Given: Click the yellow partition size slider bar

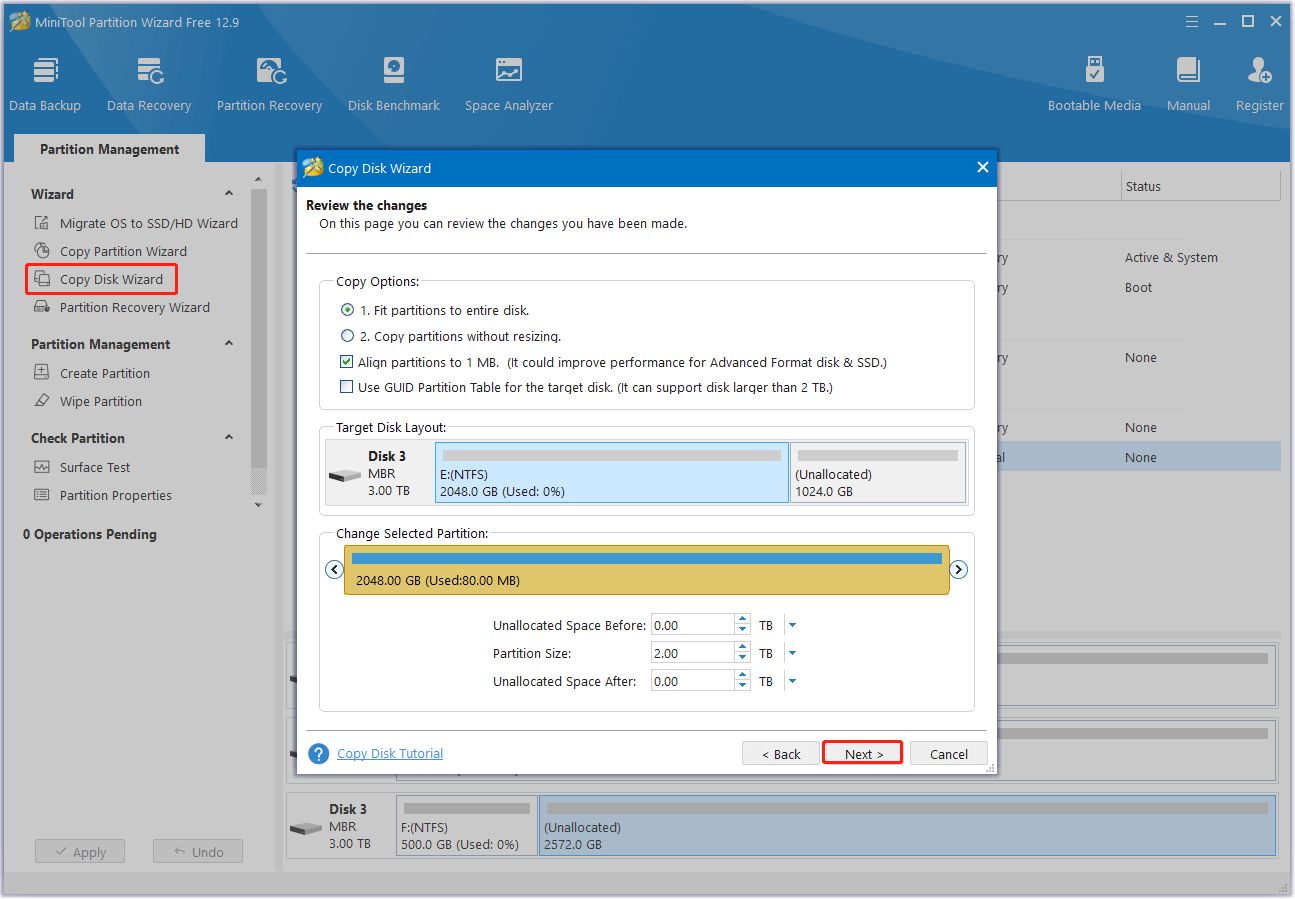Looking at the screenshot, I should [647, 570].
